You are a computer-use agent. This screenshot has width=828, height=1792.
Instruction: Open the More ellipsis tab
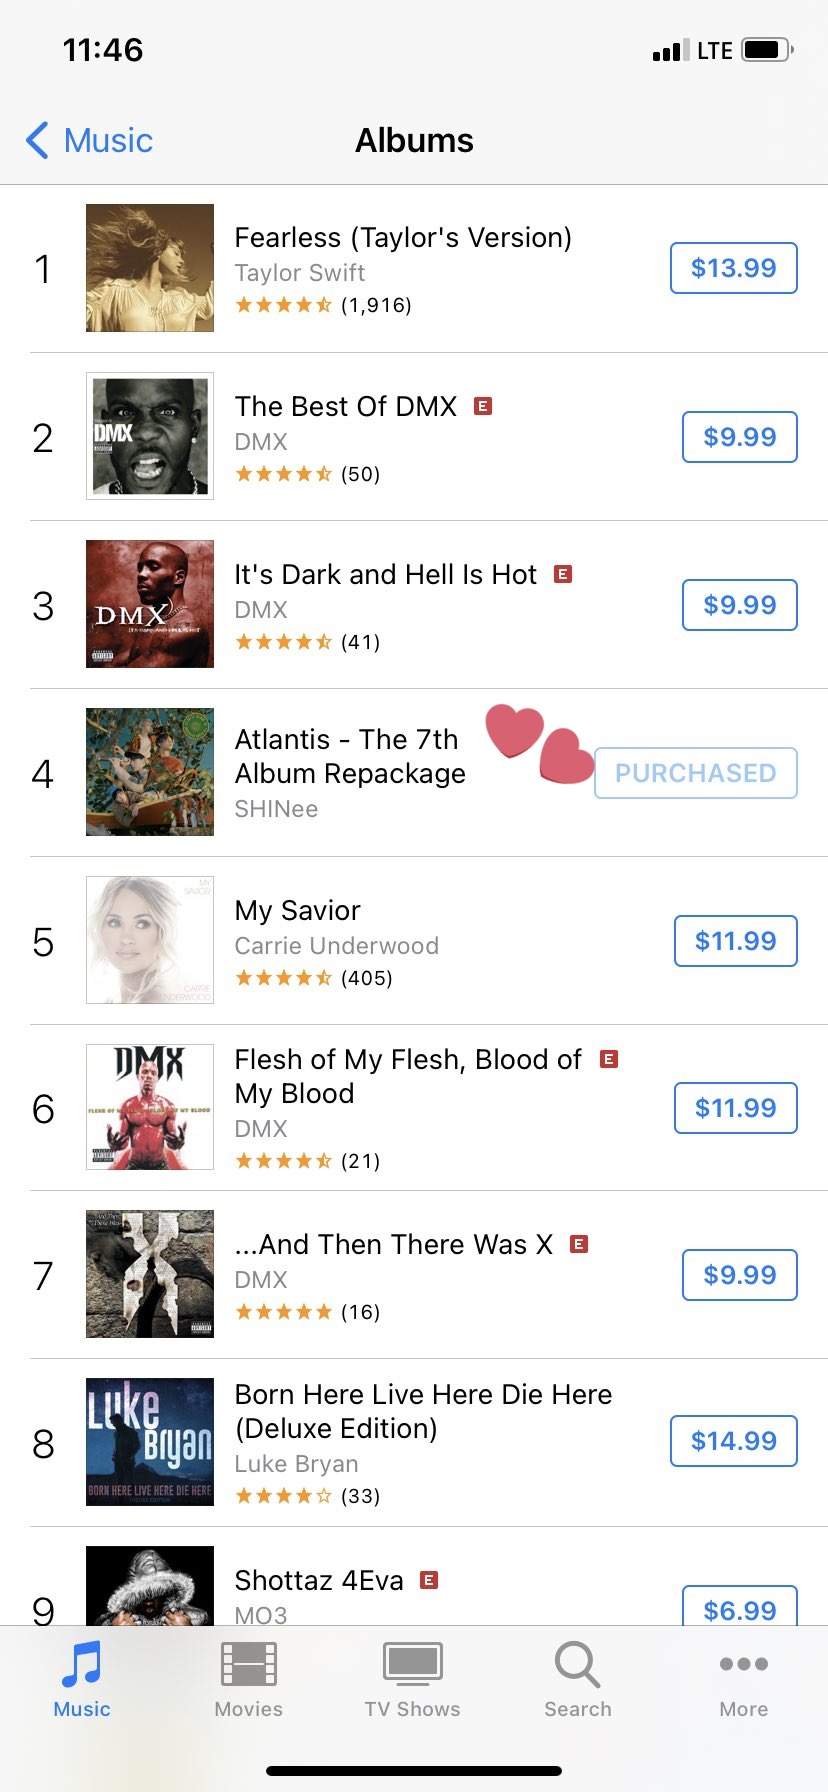tap(743, 1666)
